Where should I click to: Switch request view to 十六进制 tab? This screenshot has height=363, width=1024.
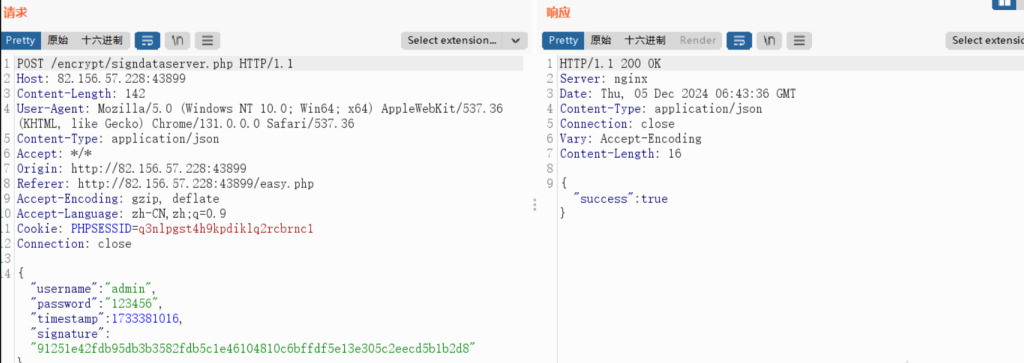click(x=102, y=40)
